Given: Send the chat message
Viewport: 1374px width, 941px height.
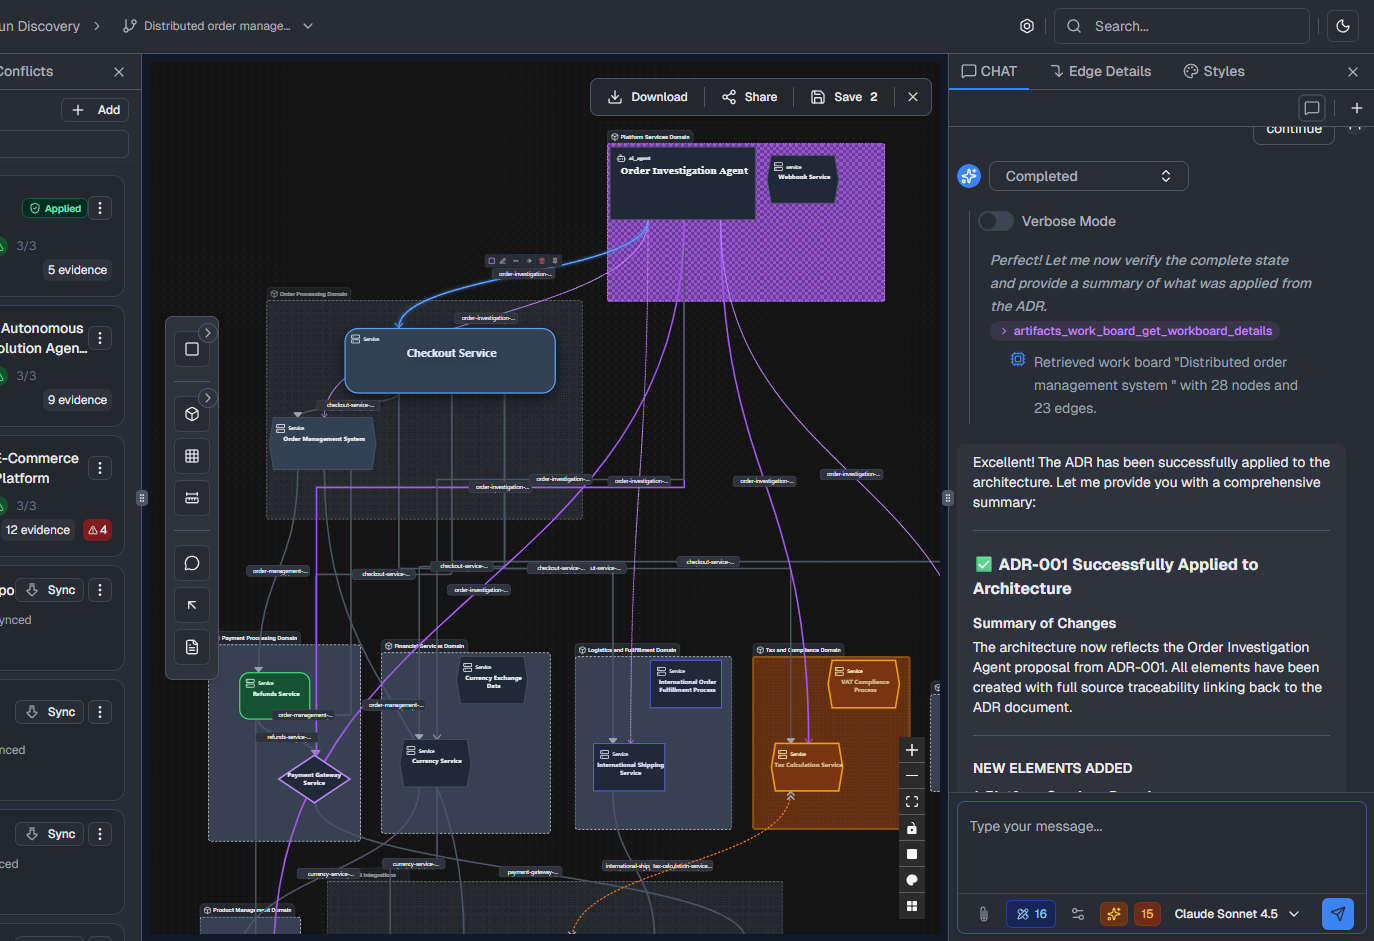Looking at the screenshot, I should point(1337,914).
